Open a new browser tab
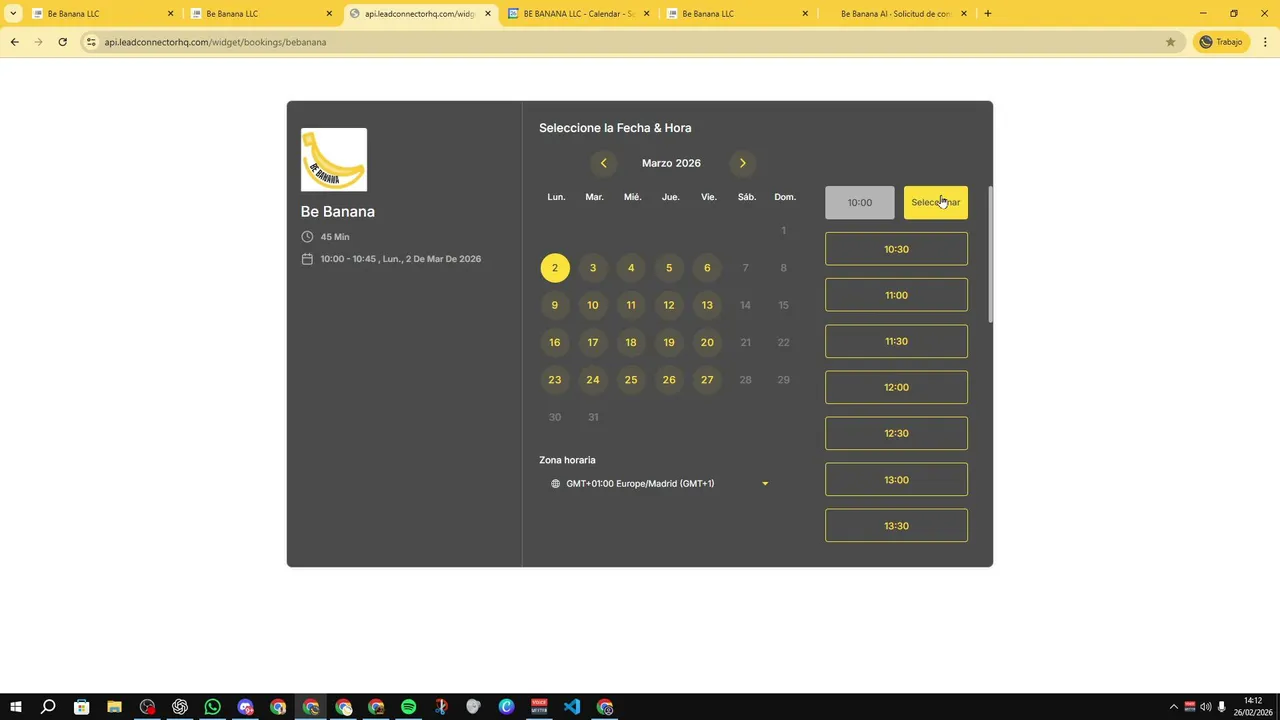Screen dimensions: 1280x720 (x=988, y=14)
